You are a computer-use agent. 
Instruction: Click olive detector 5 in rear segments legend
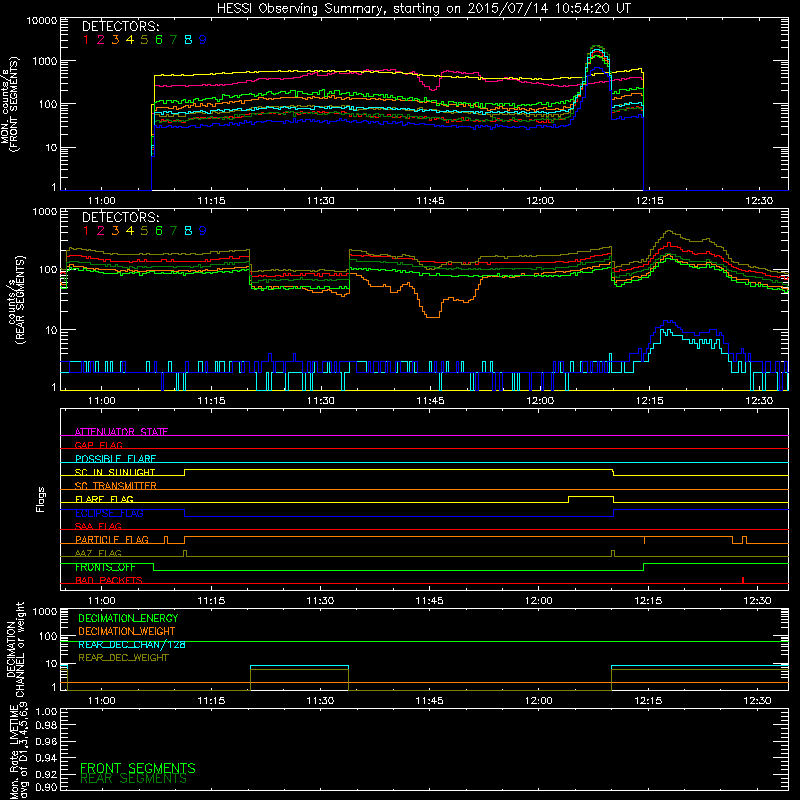(144, 231)
